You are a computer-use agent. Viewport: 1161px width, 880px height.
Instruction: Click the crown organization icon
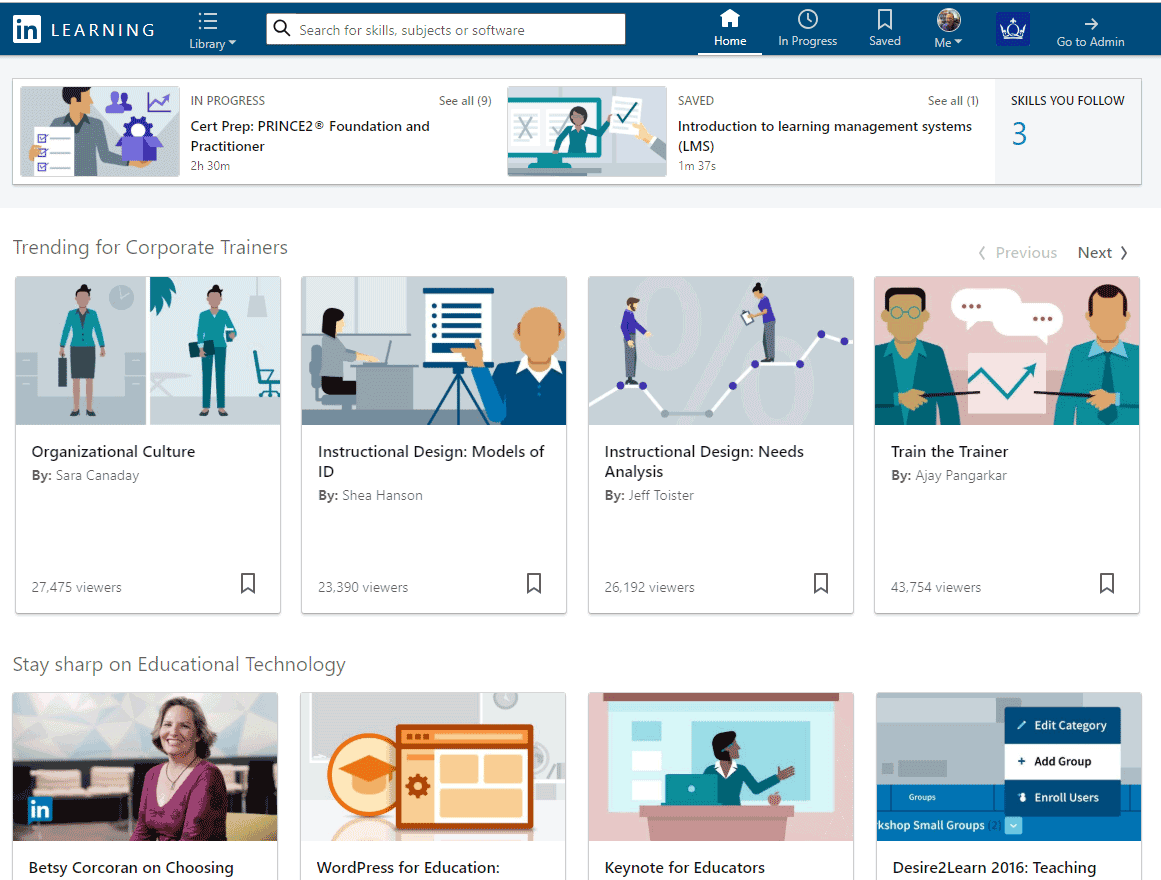click(1012, 27)
